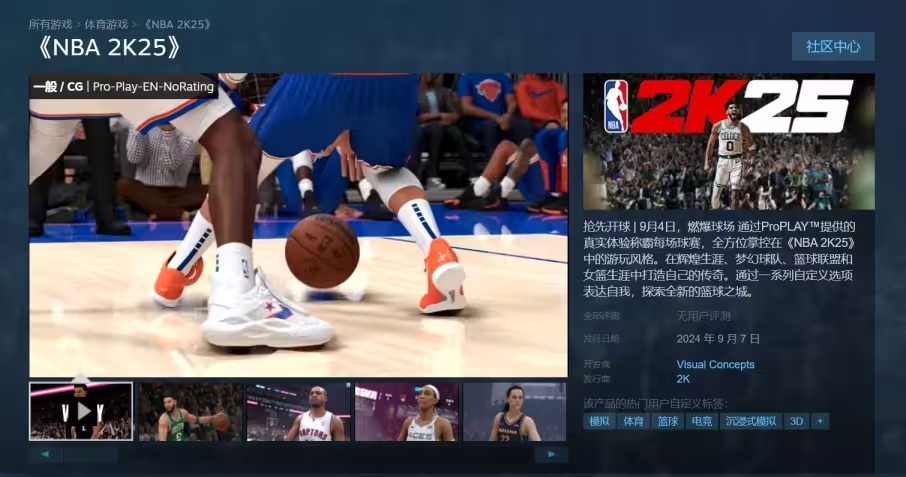906x477 pixels.
Task: Select the 沉浸式模拟 tag
Action: click(751, 422)
